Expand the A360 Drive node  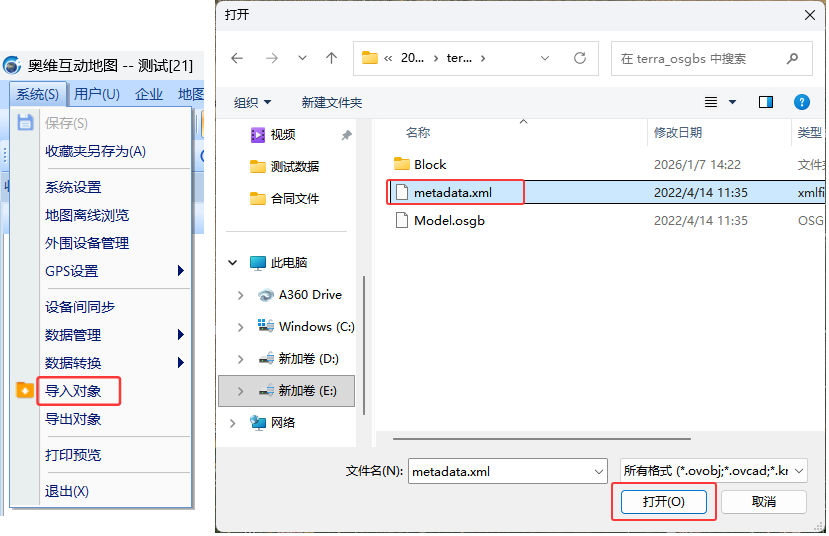pyautogui.click(x=241, y=295)
